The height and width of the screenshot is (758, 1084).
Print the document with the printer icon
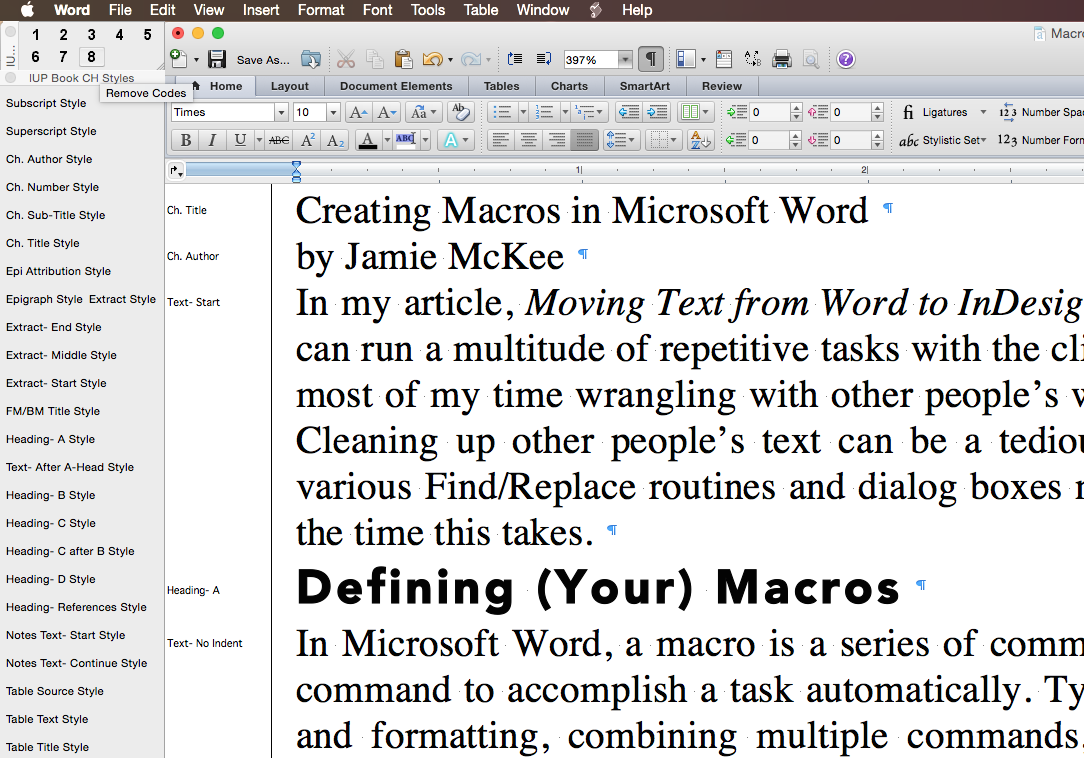782,59
